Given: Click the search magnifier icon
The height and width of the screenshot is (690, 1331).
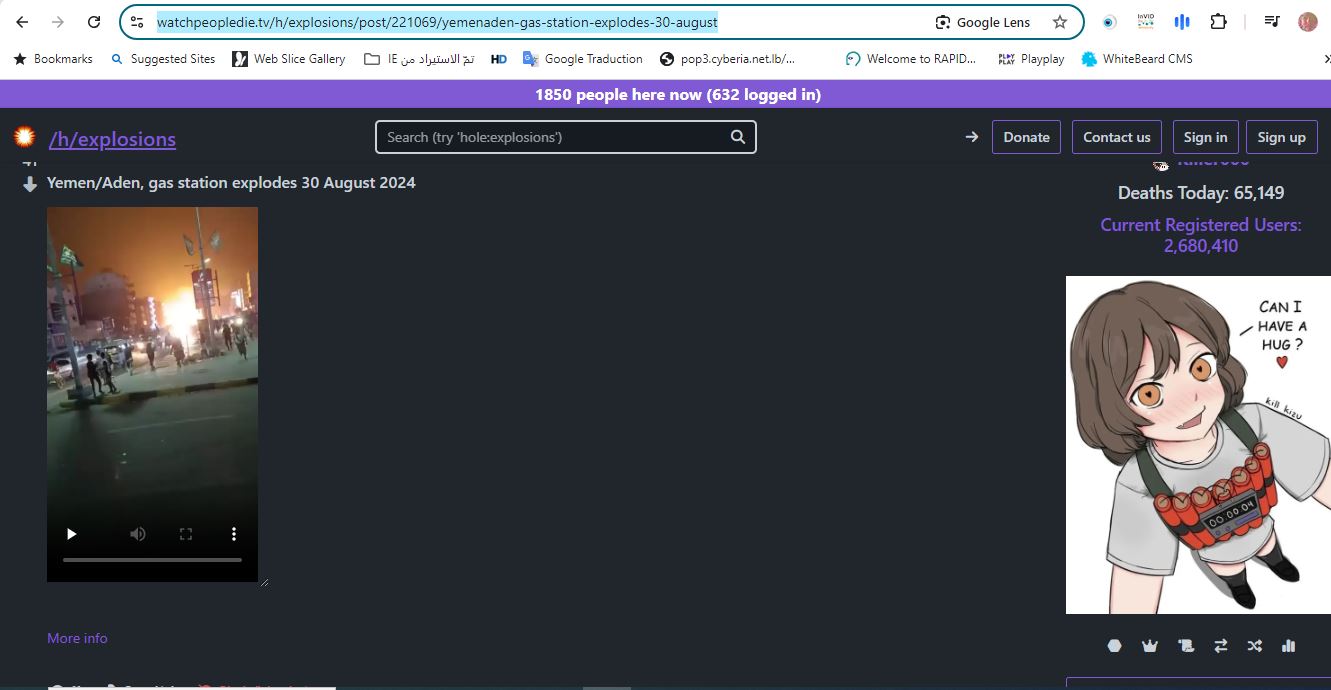Looking at the screenshot, I should (x=738, y=137).
